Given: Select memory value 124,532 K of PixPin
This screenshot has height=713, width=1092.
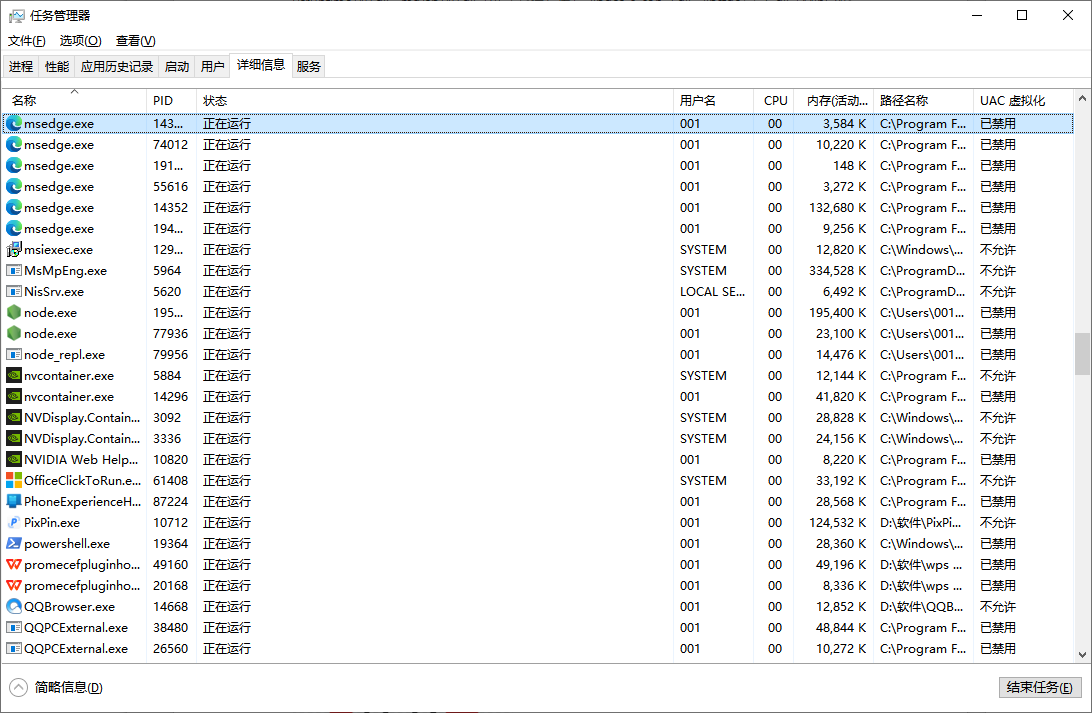Looking at the screenshot, I should click(x=837, y=522).
